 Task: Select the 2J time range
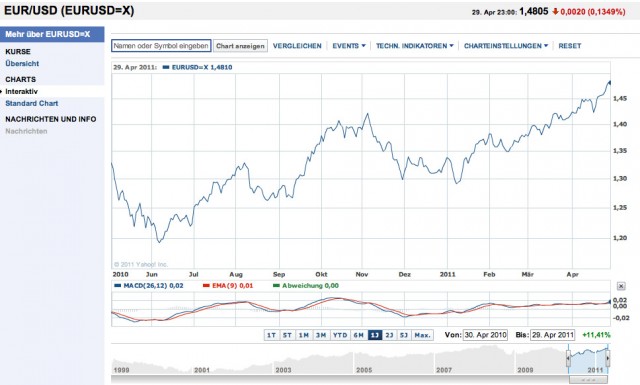389,335
